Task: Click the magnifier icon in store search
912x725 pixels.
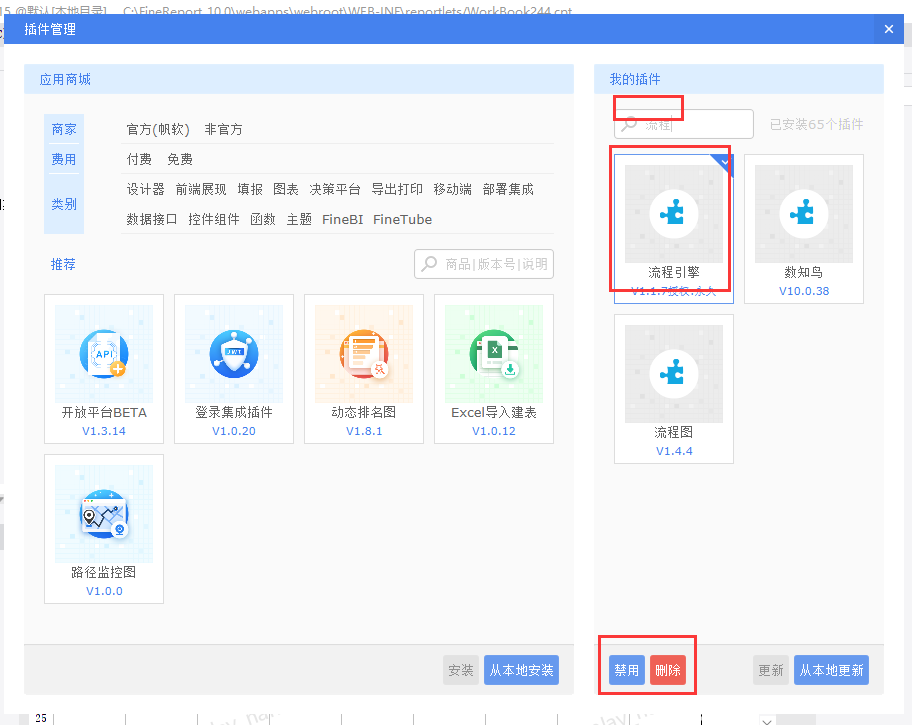Action: (429, 264)
